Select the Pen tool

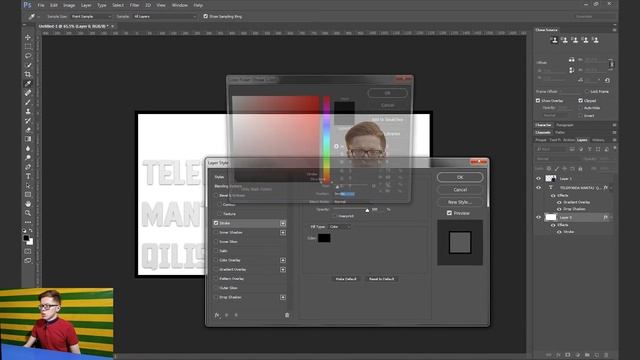click(x=28, y=167)
